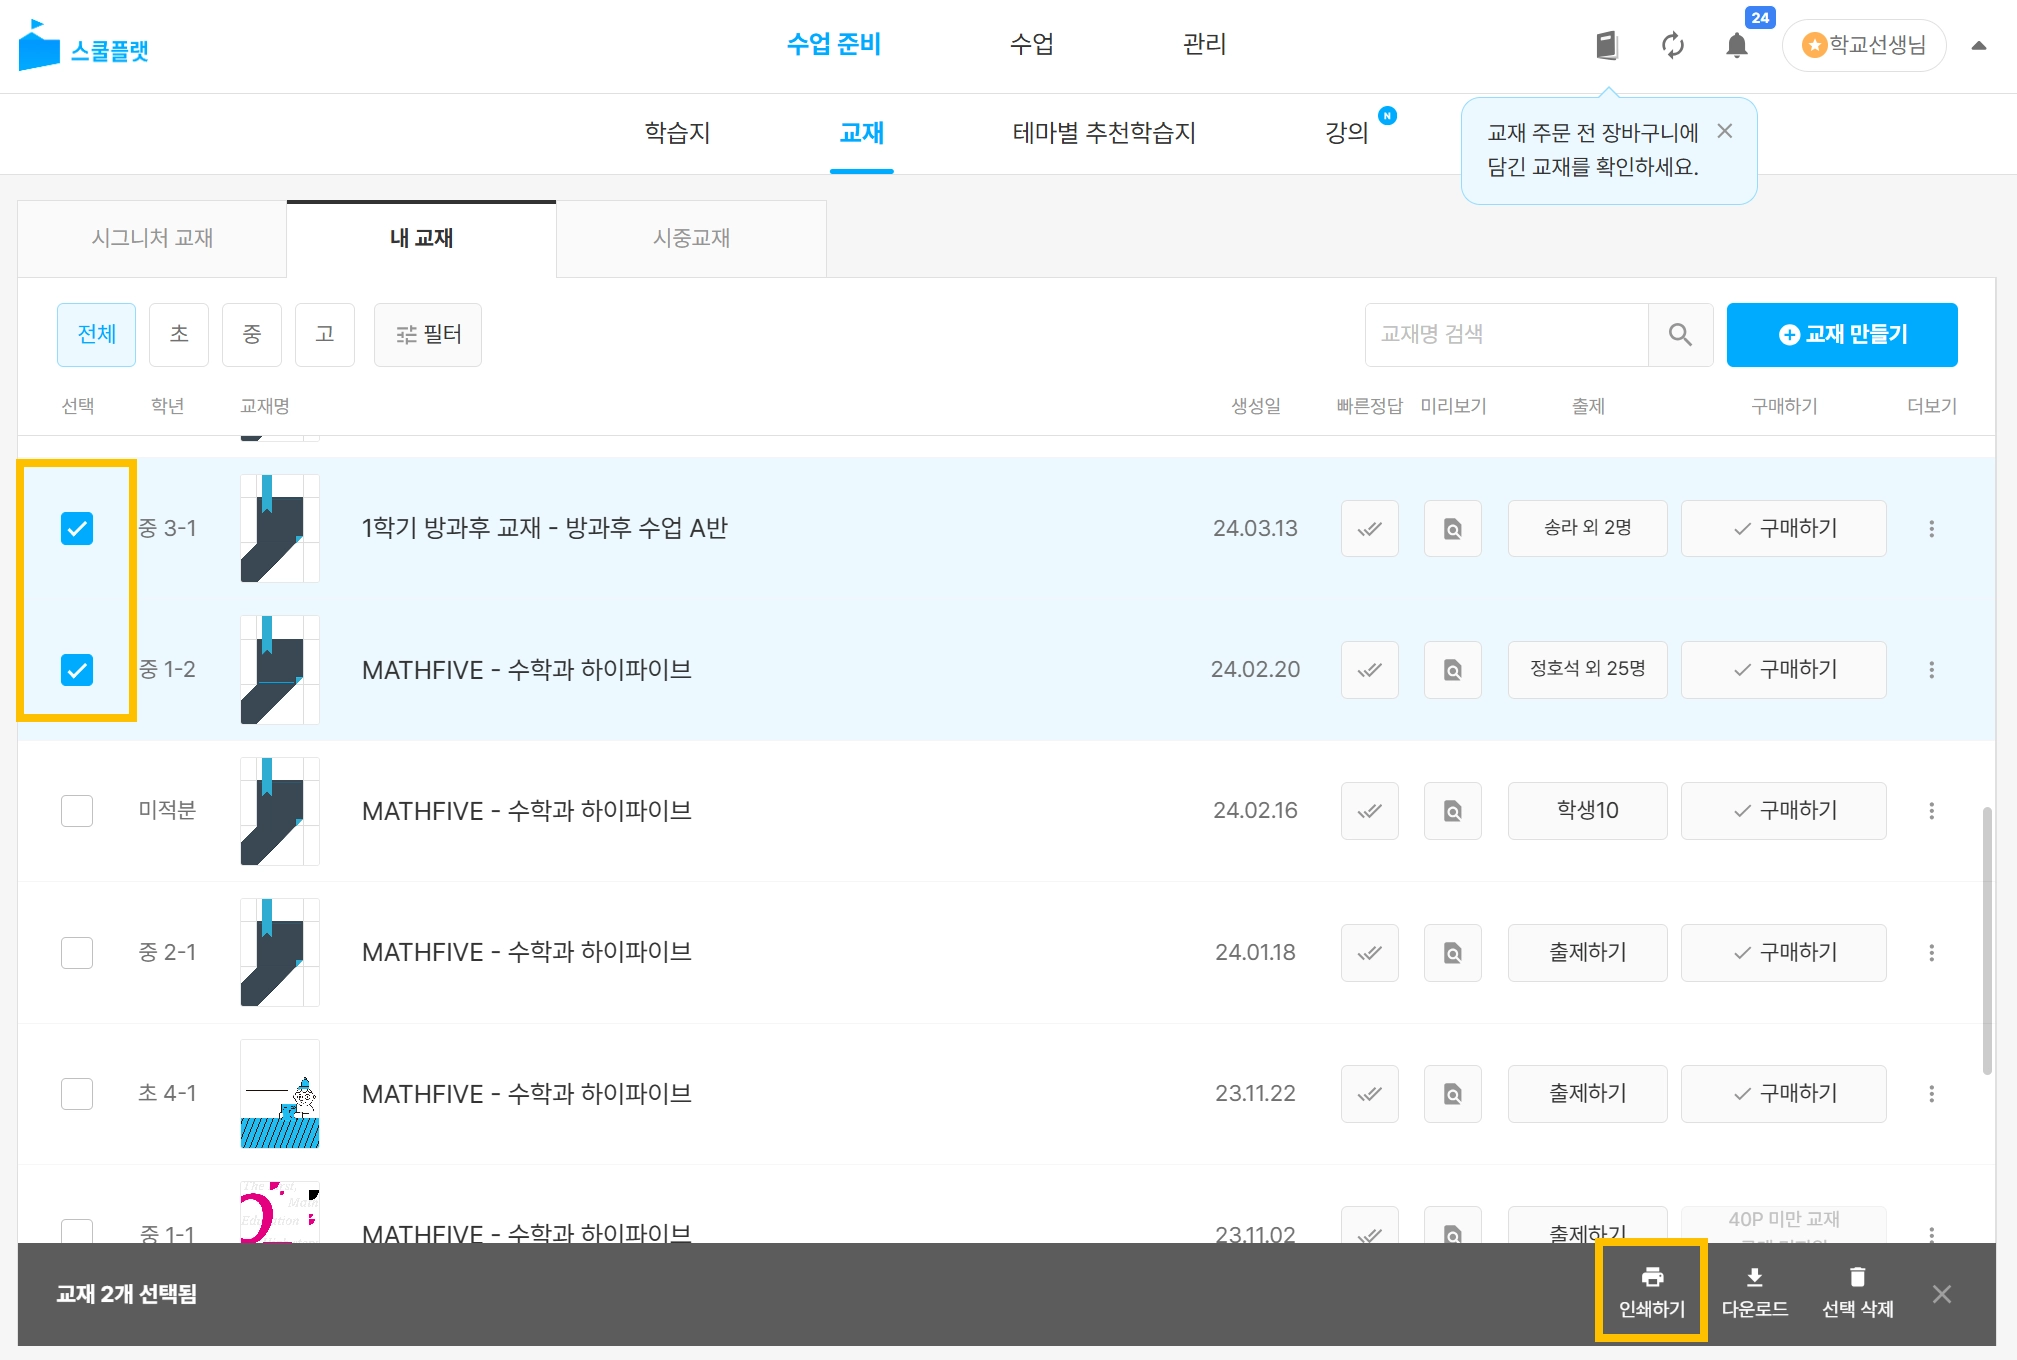Click the search magnifier icon
Screen dimensions: 2017x1360
coord(1680,335)
